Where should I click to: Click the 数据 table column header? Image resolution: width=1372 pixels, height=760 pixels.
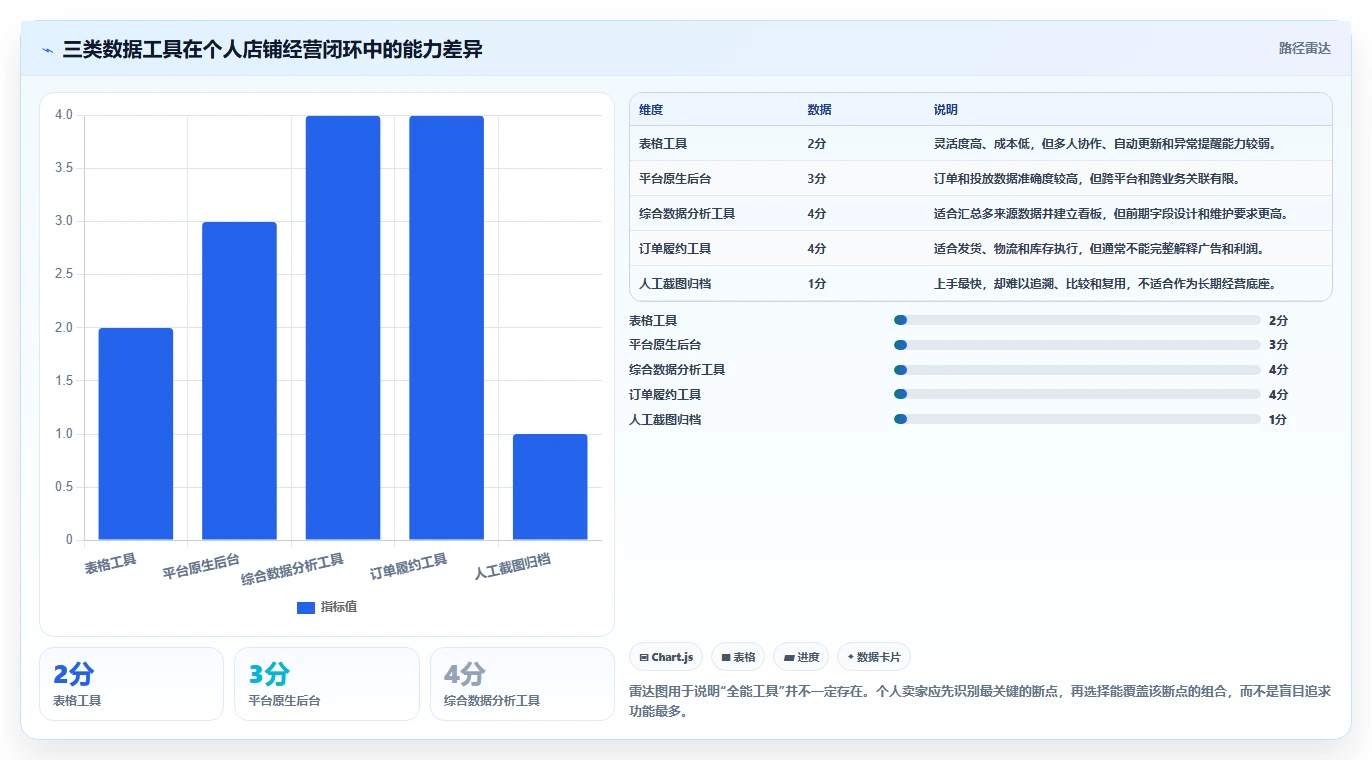(x=819, y=110)
